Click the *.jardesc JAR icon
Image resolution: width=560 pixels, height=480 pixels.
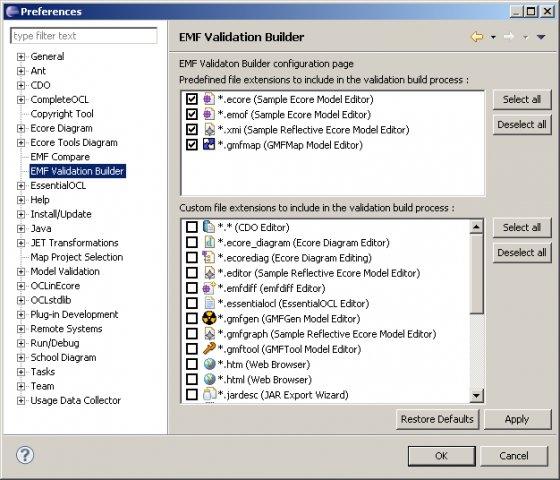pos(209,395)
